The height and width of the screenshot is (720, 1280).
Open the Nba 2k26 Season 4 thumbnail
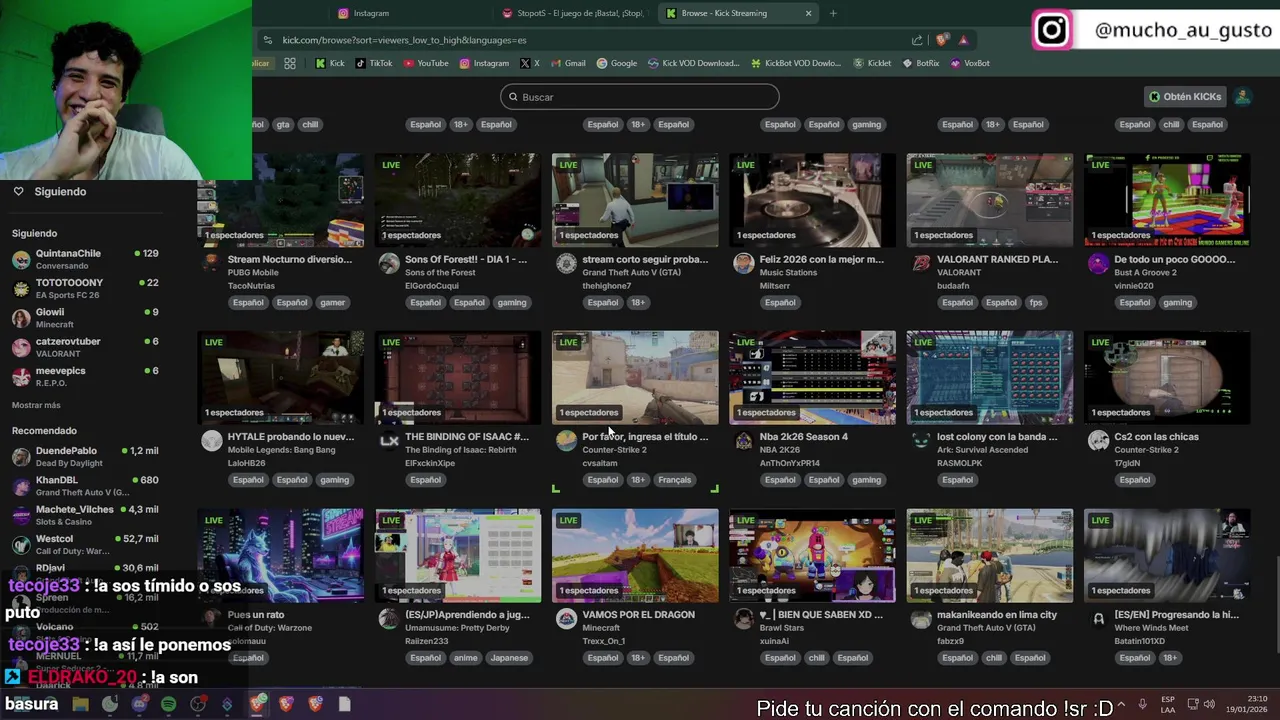pos(813,378)
